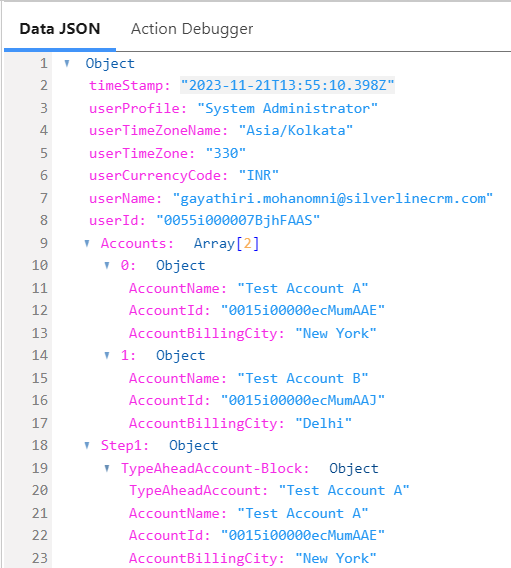Select "Test Account A" on line 11

303,288
